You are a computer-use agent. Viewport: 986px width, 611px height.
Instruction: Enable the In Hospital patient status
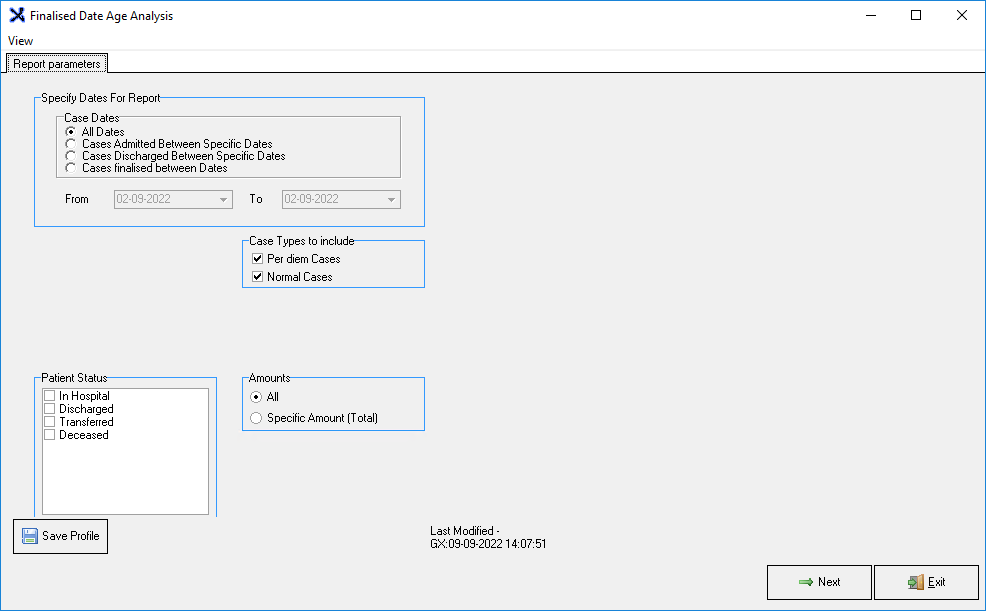click(x=50, y=396)
